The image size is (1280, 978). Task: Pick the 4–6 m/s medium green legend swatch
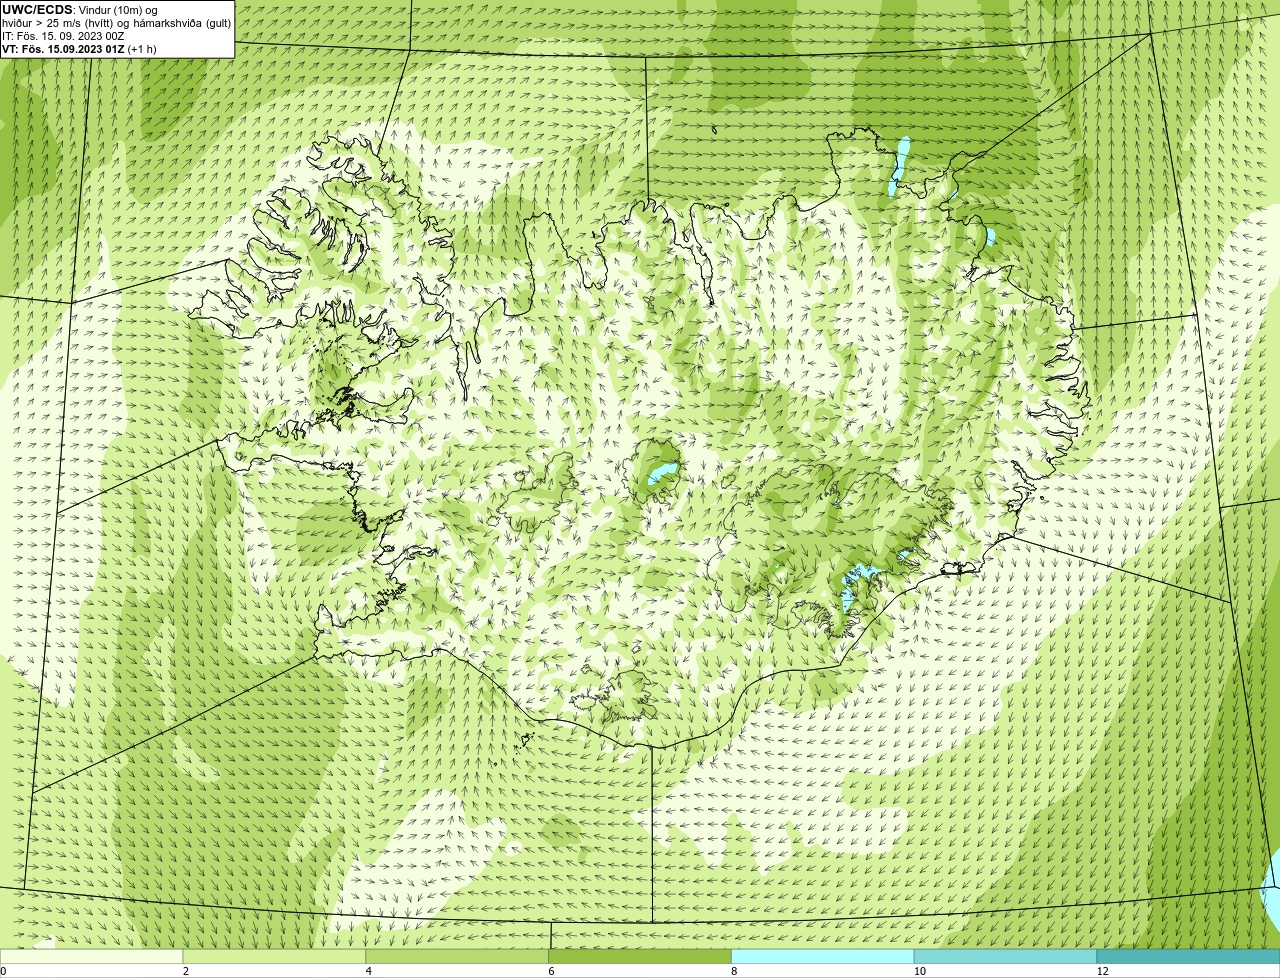[458, 956]
